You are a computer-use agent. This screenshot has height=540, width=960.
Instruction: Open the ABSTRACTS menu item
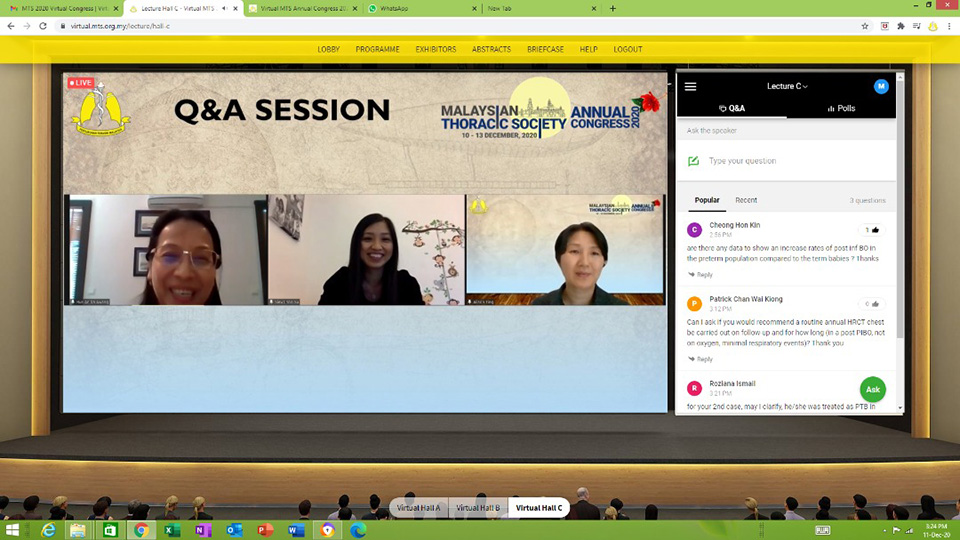point(491,49)
